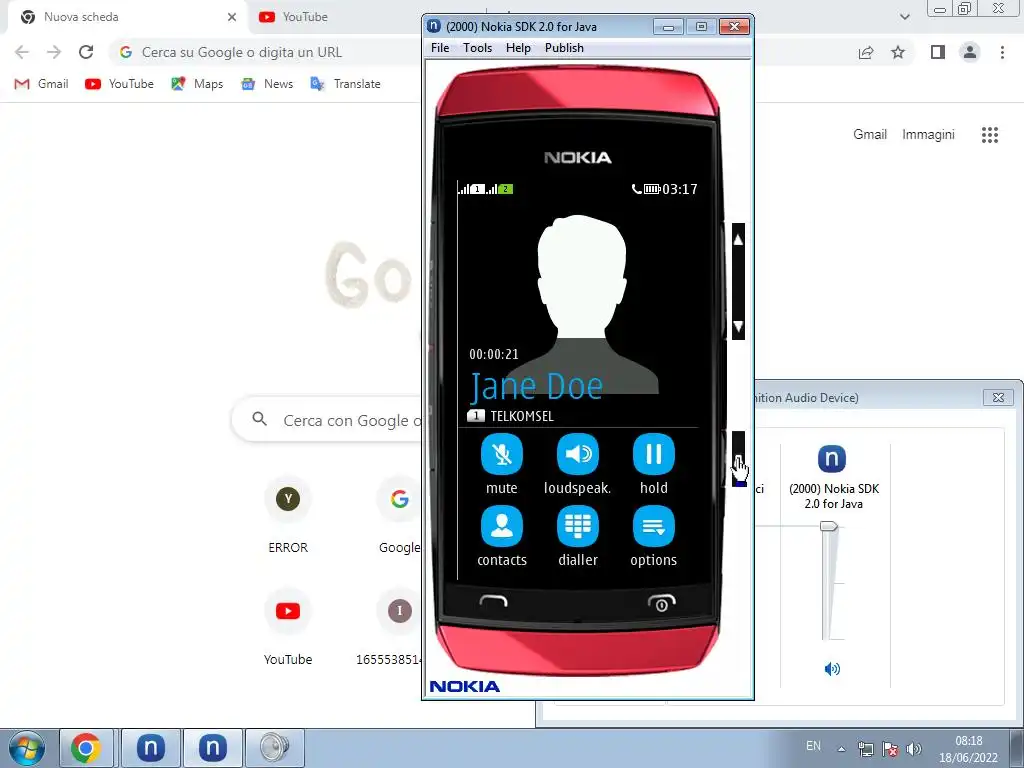The height and width of the screenshot is (768, 1024).
Task: Click Chrome icon in taskbar
Action: [86, 748]
